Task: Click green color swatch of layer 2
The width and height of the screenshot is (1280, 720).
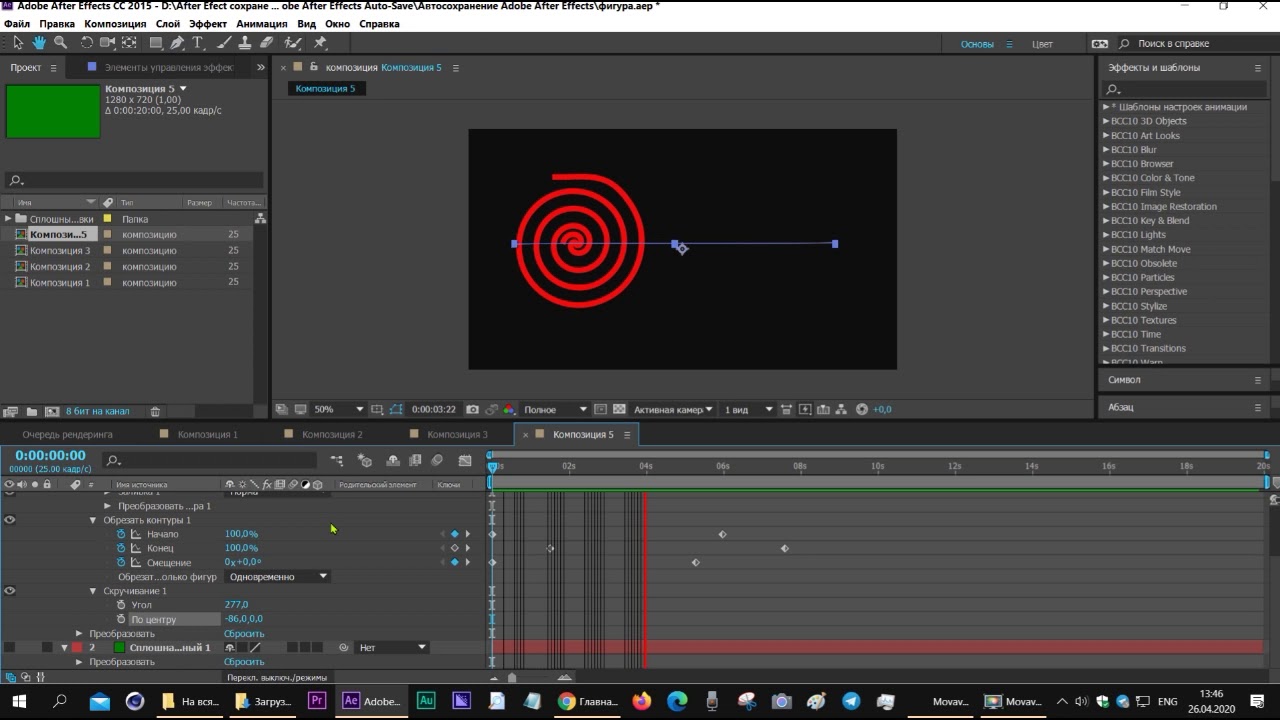Action: 119,648
